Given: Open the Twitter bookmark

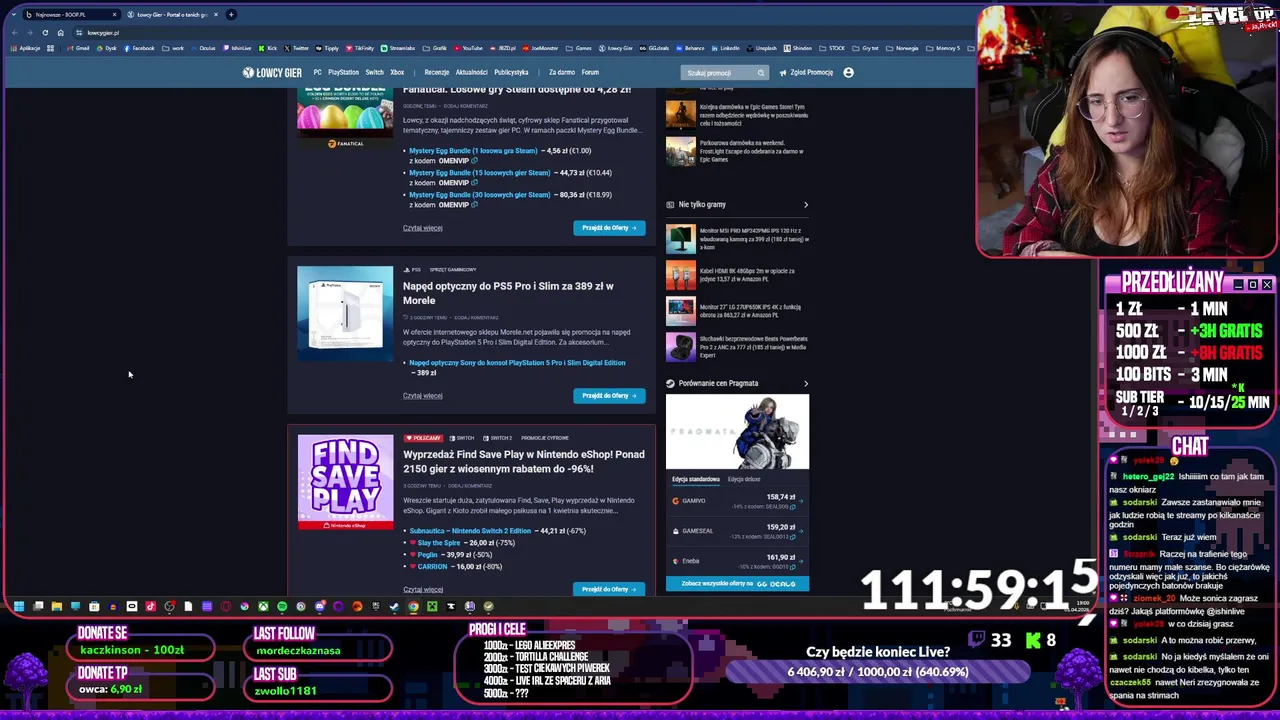Looking at the screenshot, I should coord(297,48).
